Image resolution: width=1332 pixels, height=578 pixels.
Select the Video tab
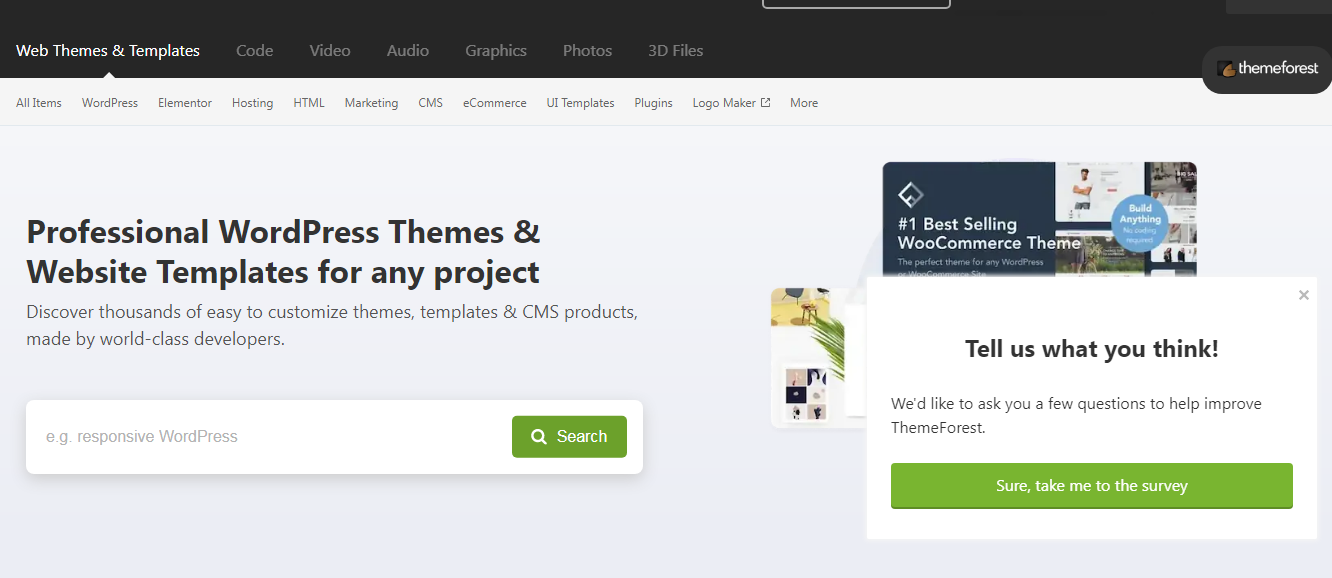pyautogui.click(x=329, y=51)
